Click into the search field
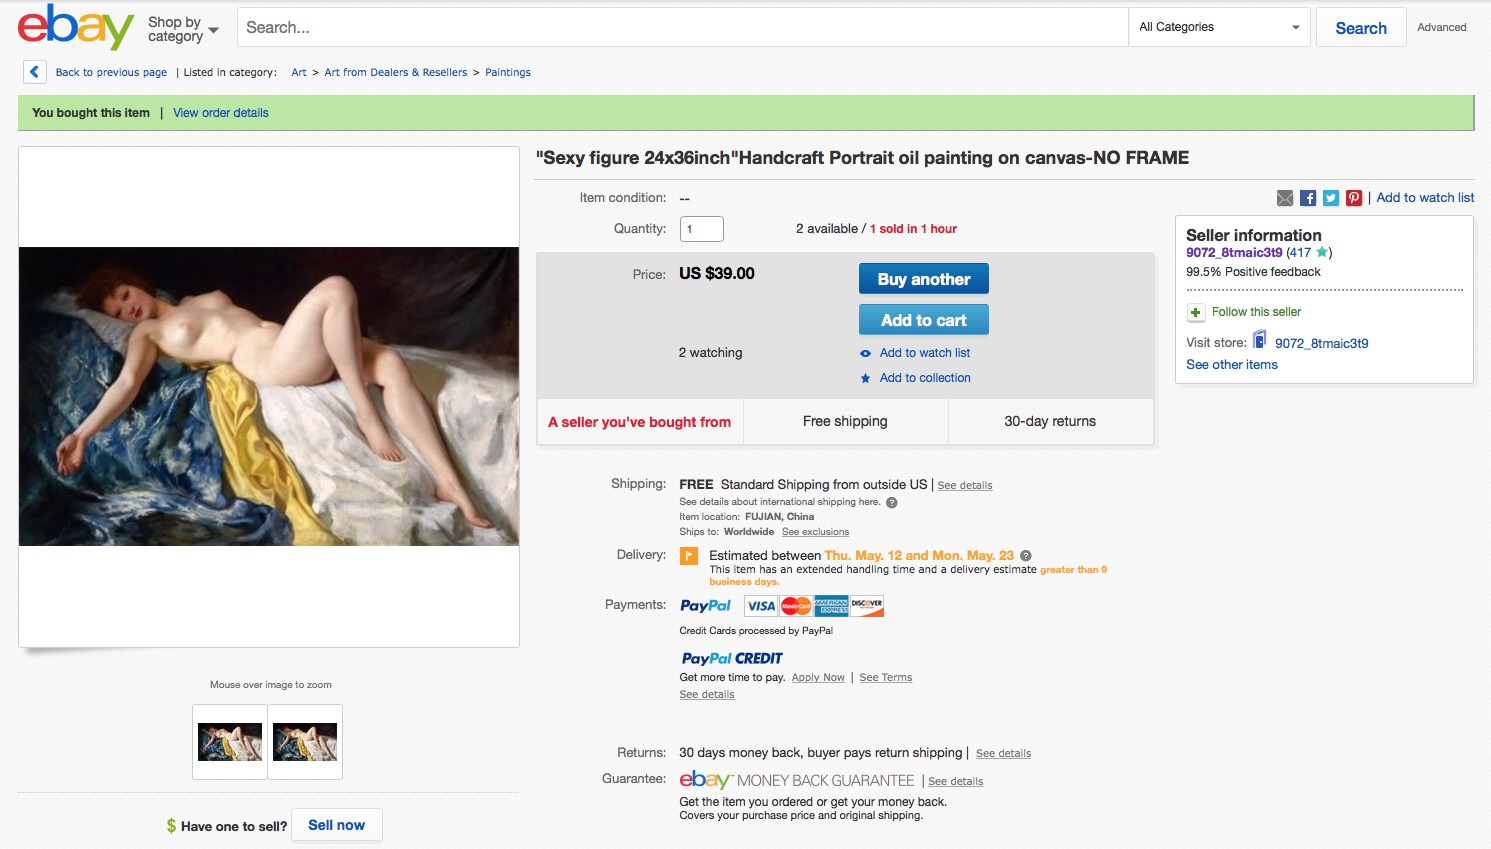Viewport: 1491px width, 849px height. tap(682, 28)
